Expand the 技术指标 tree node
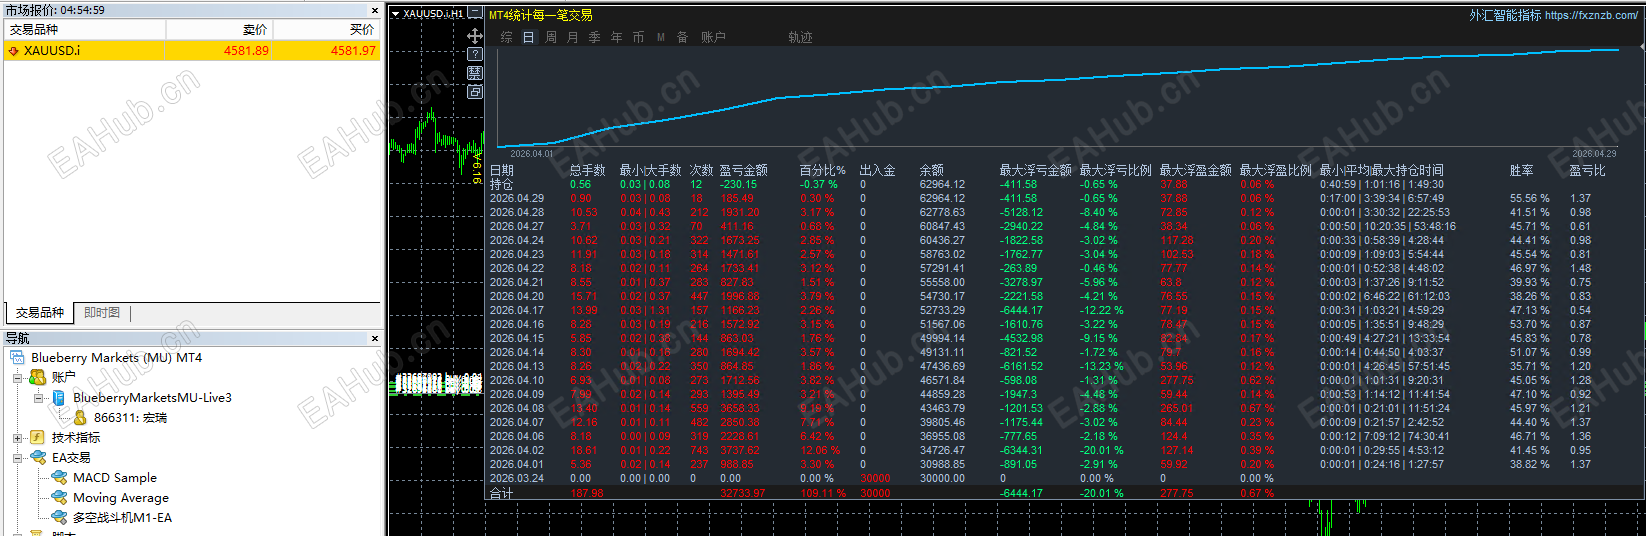The image size is (1646, 536). click(17, 438)
